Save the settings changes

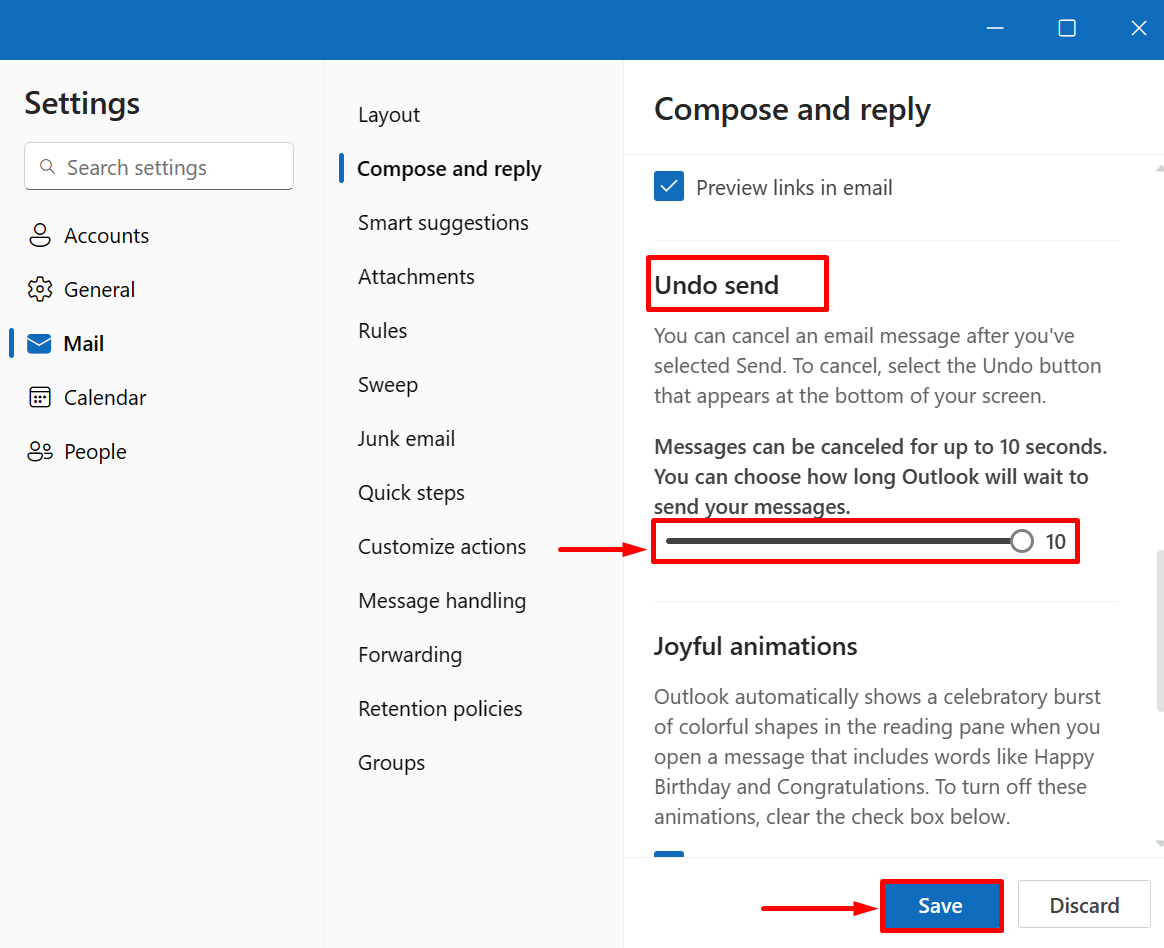tap(940, 906)
